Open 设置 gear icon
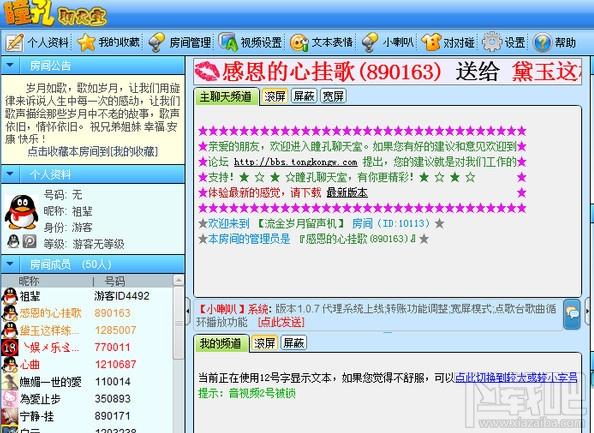 tap(492, 42)
